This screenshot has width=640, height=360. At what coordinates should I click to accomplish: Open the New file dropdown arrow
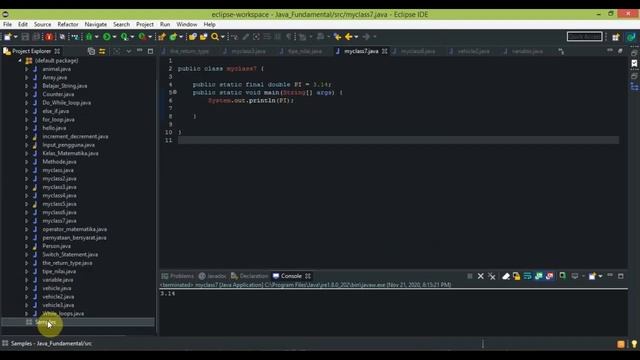16,37
